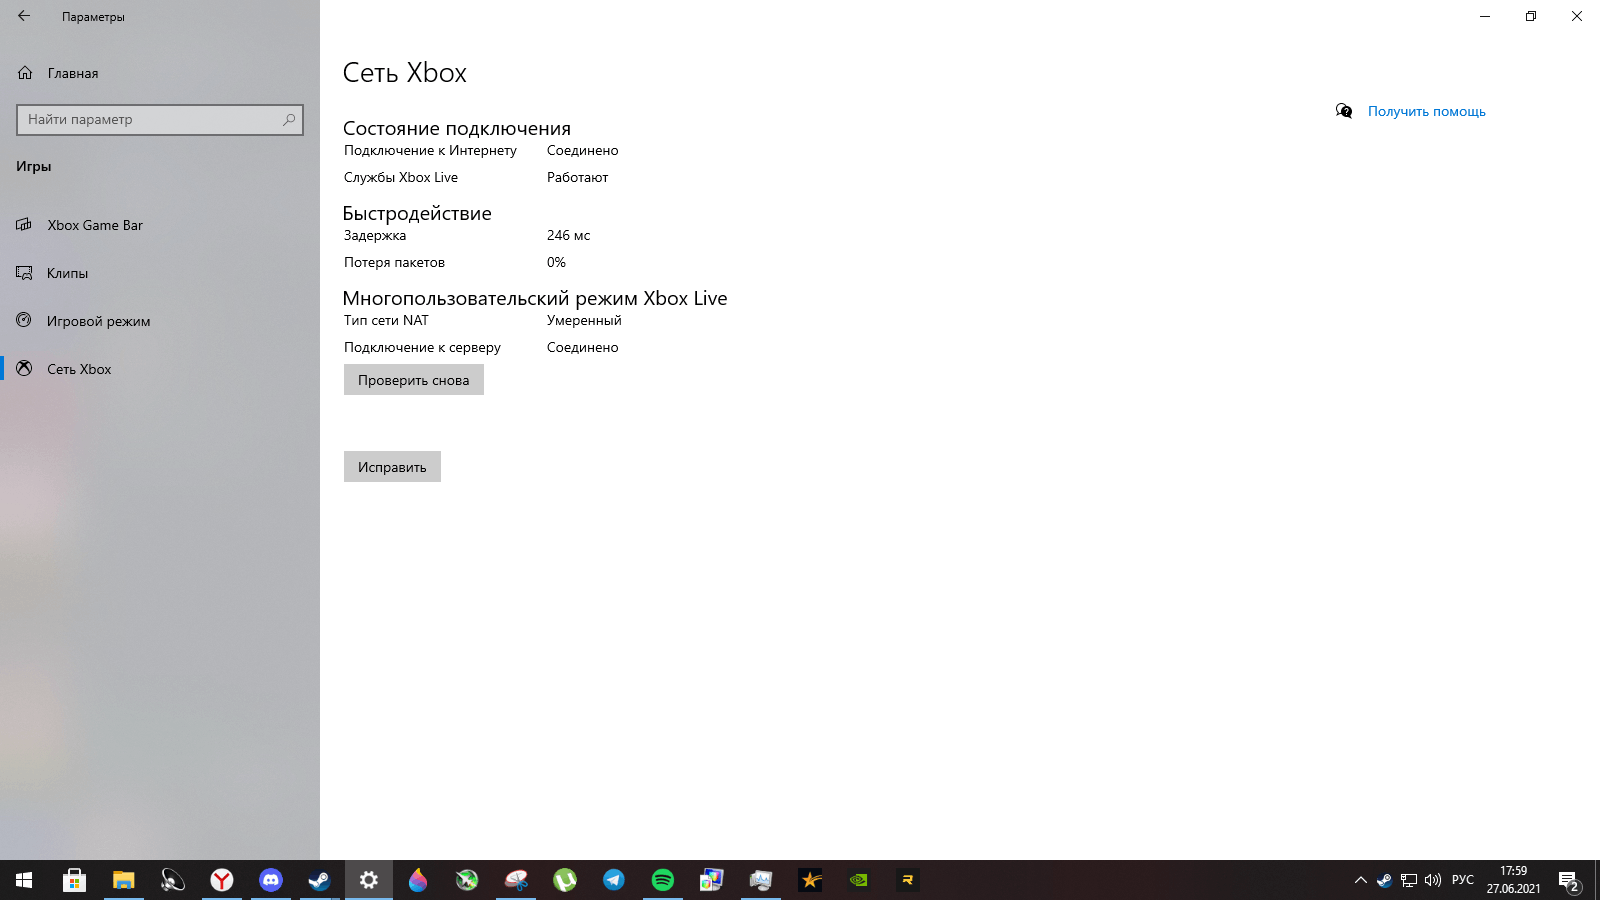Image resolution: width=1600 pixels, height=900 pixels.
Task: Open Microsoft Store from the taskbar
Action: click(x=74, y=880)
